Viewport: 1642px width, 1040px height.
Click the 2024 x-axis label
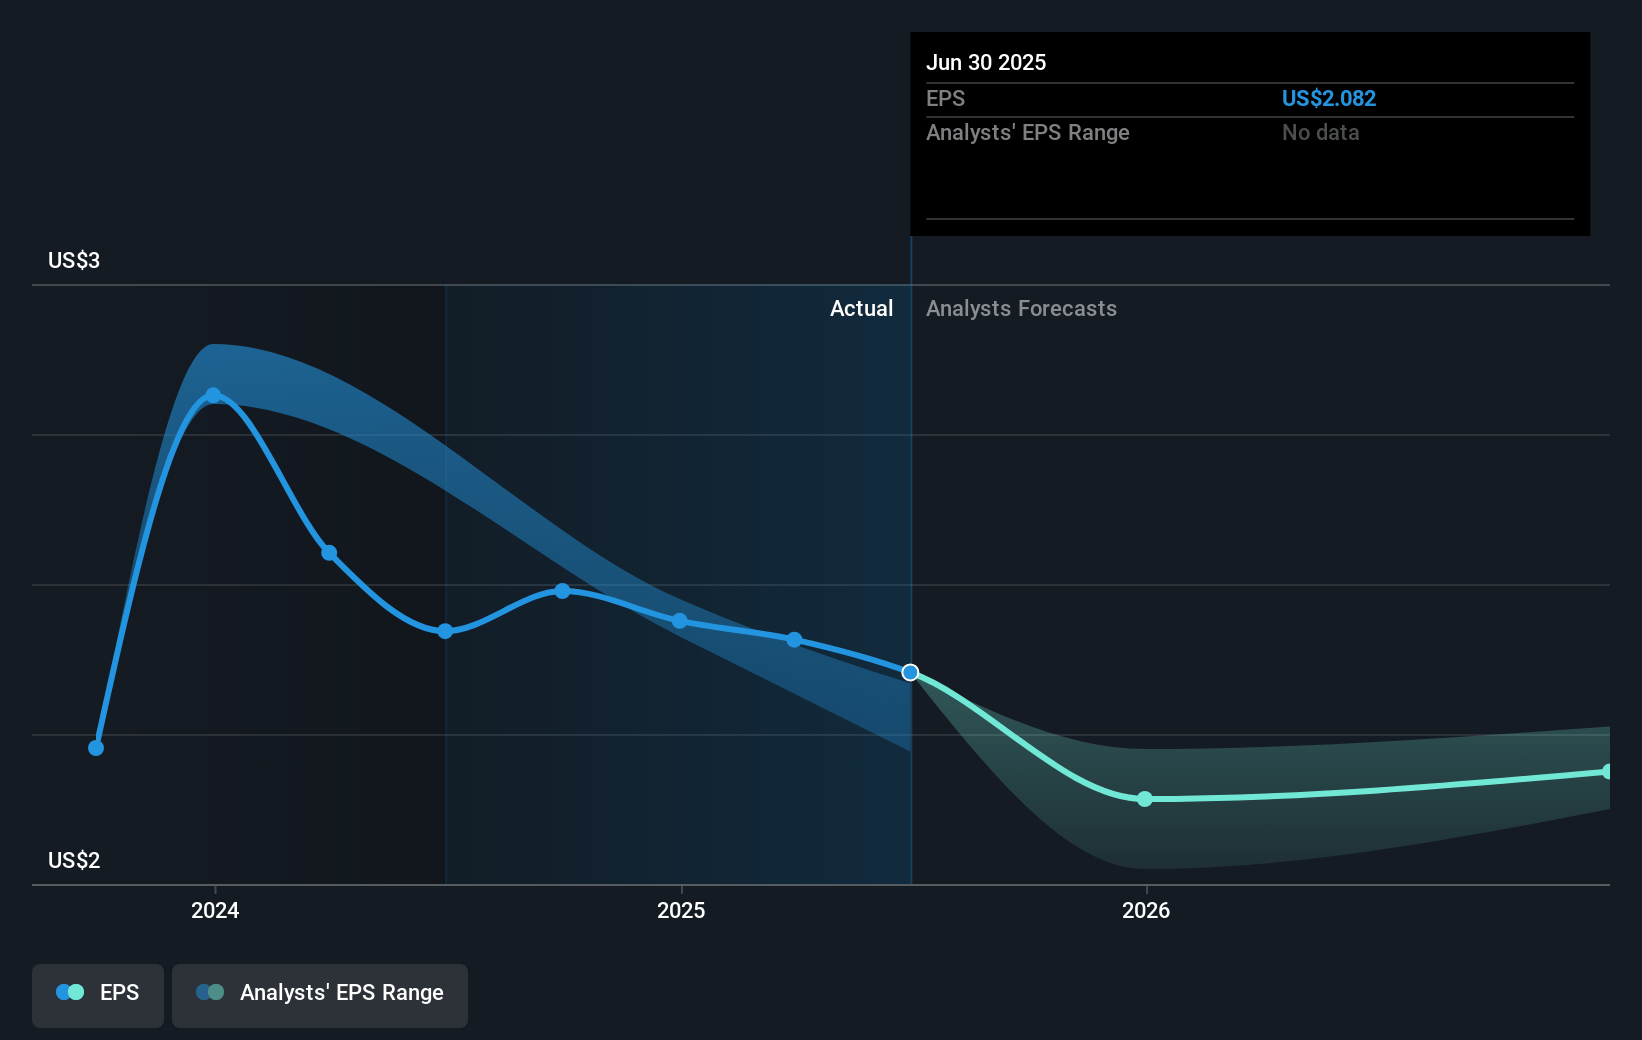(215, 910)
